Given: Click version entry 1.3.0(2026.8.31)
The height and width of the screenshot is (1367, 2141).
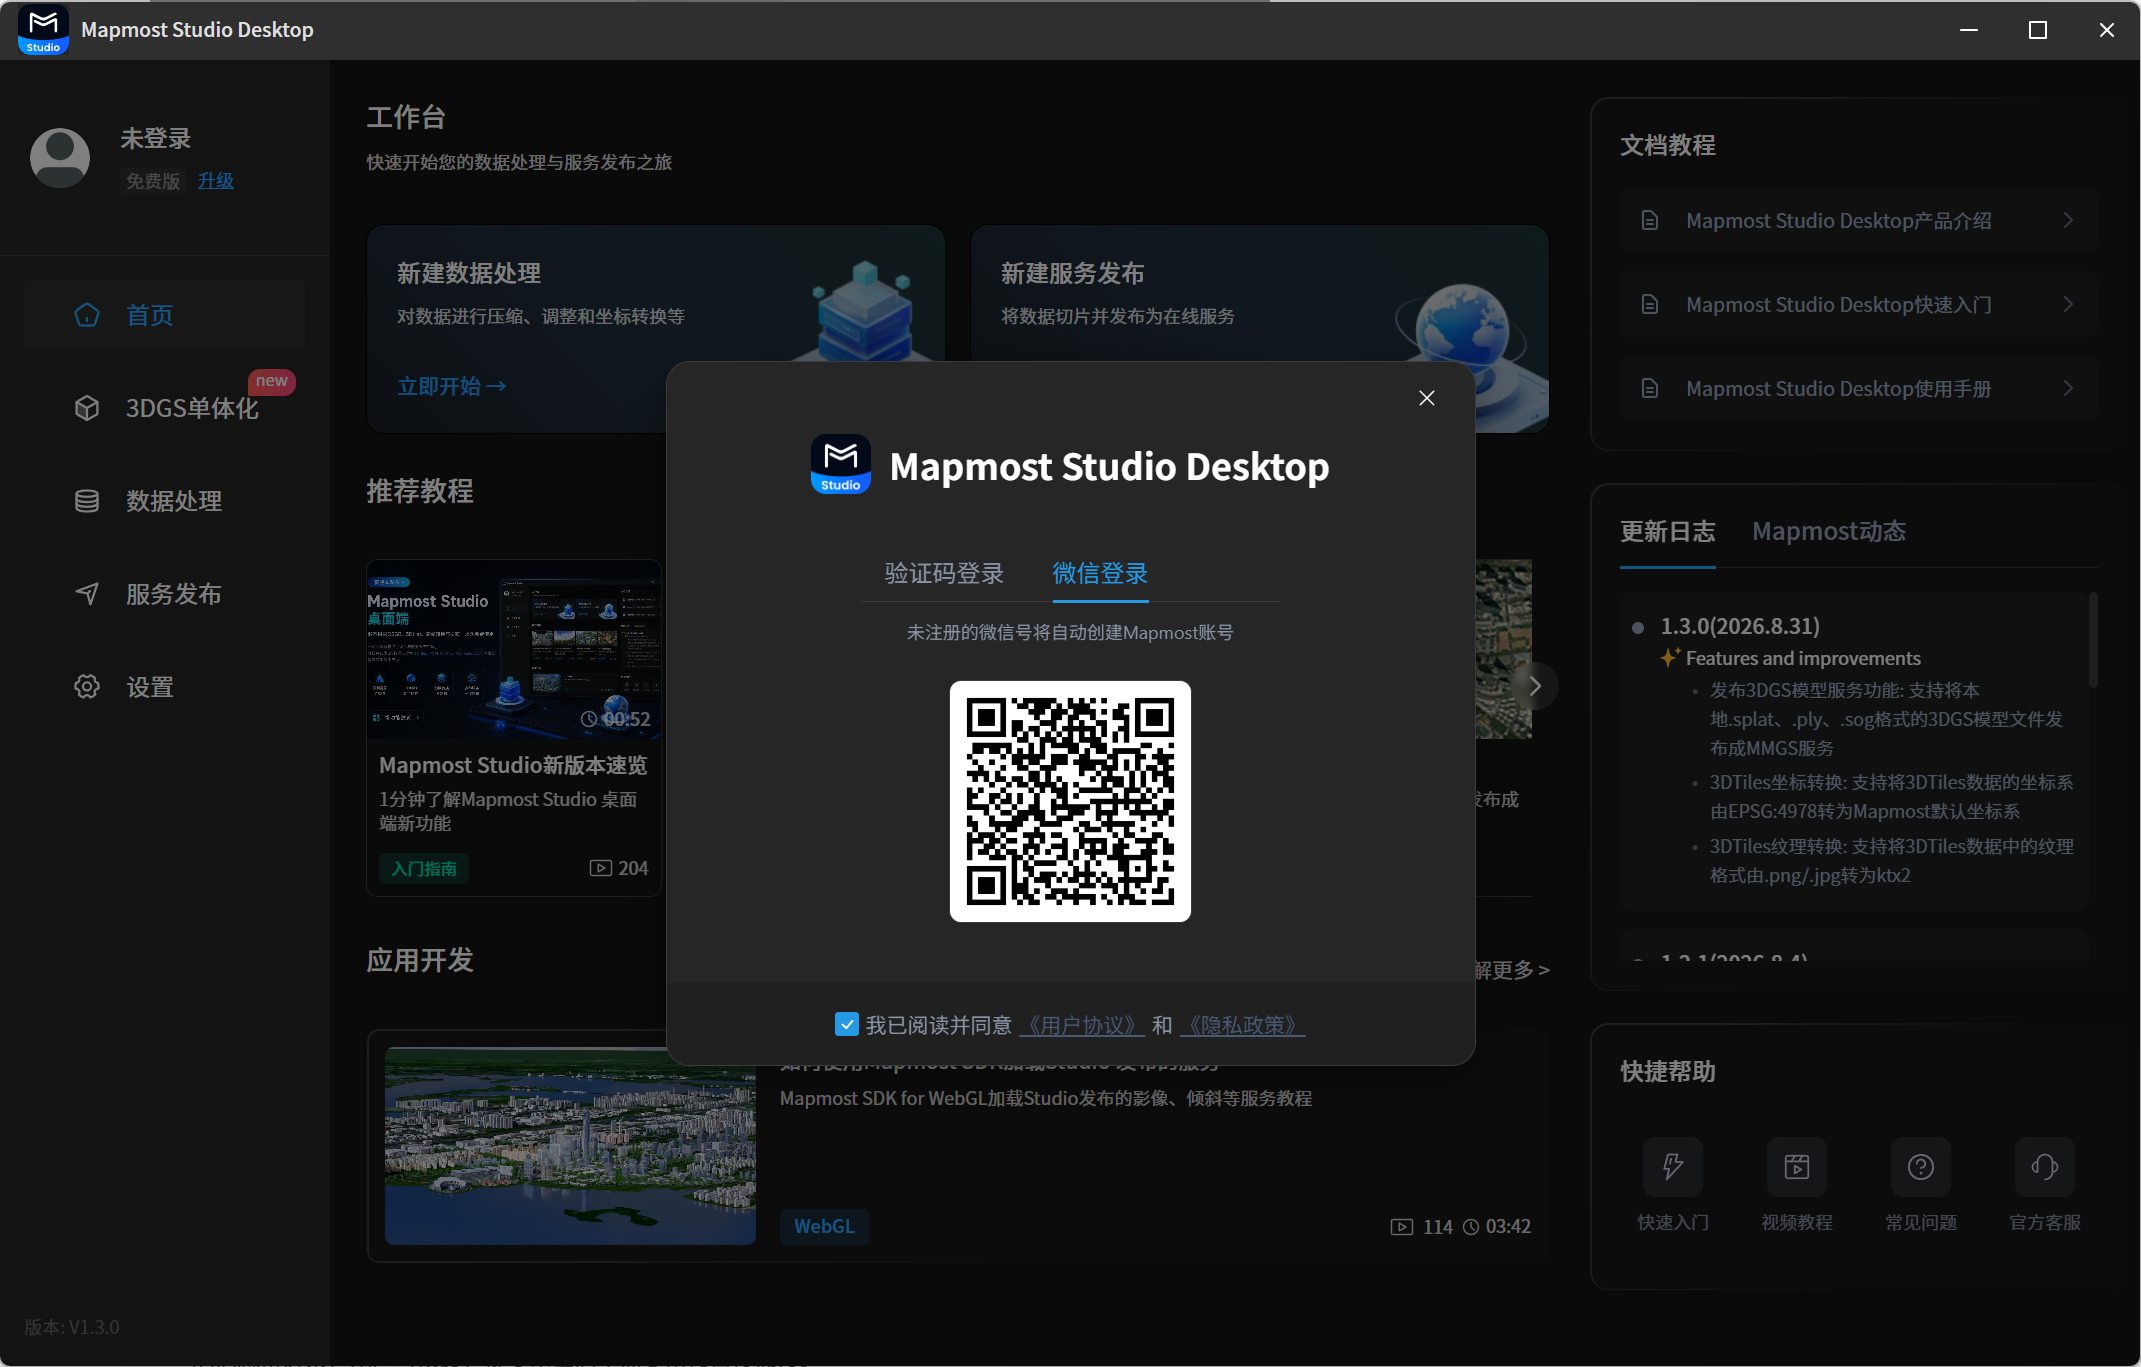Looking at the screenshot, I should click(1740, 627).
